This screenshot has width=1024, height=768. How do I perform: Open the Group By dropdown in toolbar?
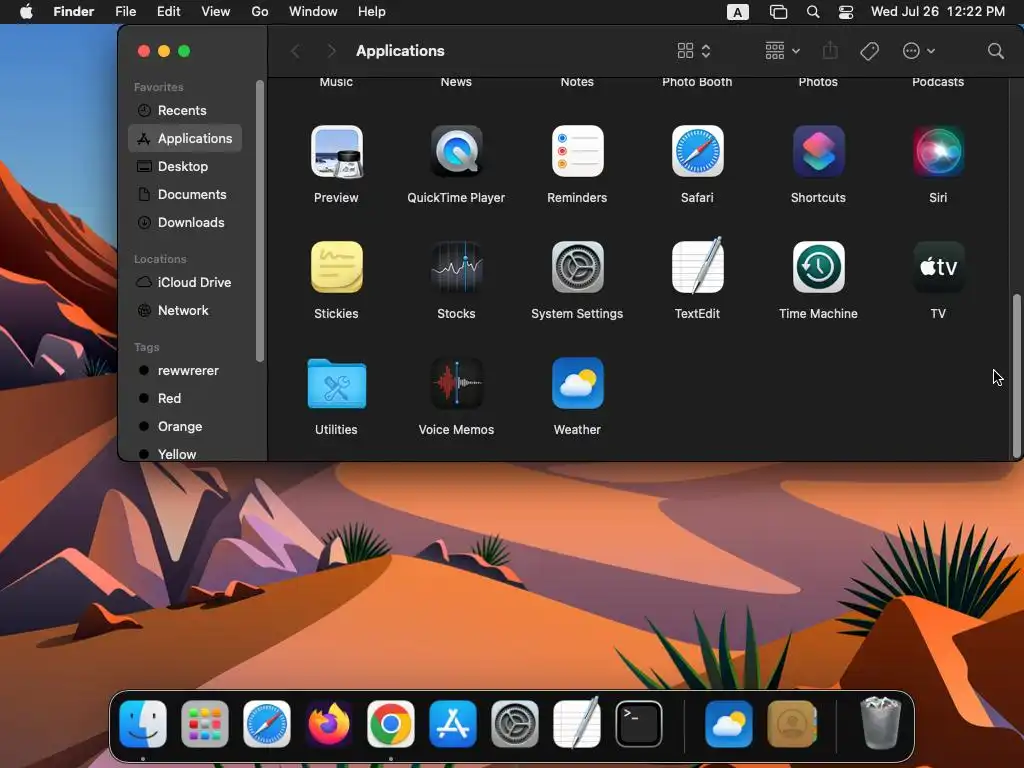pos(782,51)
